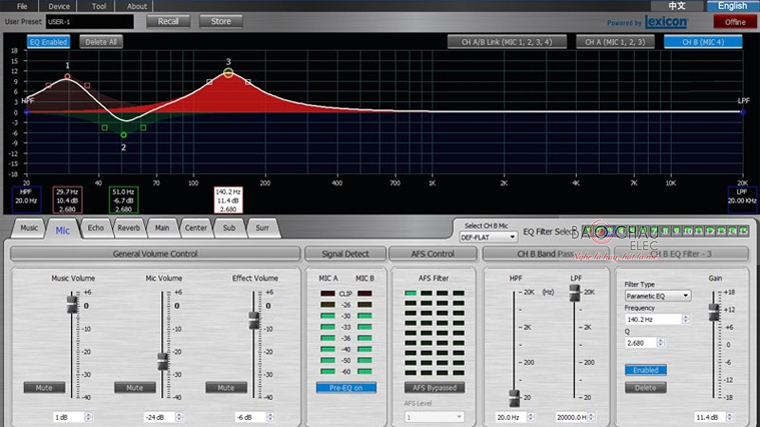Click the User Preset USER-1 field
The width and height of the screenshot is (760, 427).
pos(90,22)
